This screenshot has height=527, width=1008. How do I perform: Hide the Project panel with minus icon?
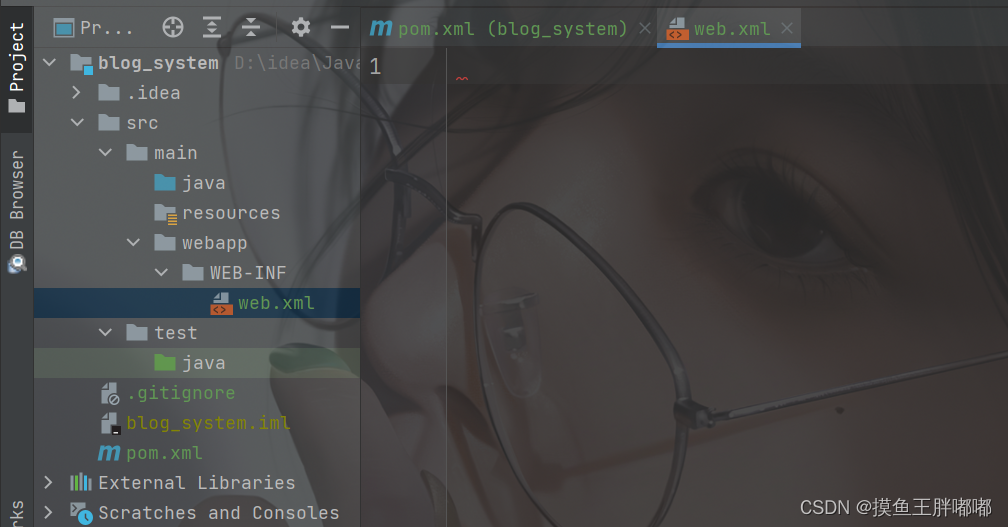coord(339,27)
